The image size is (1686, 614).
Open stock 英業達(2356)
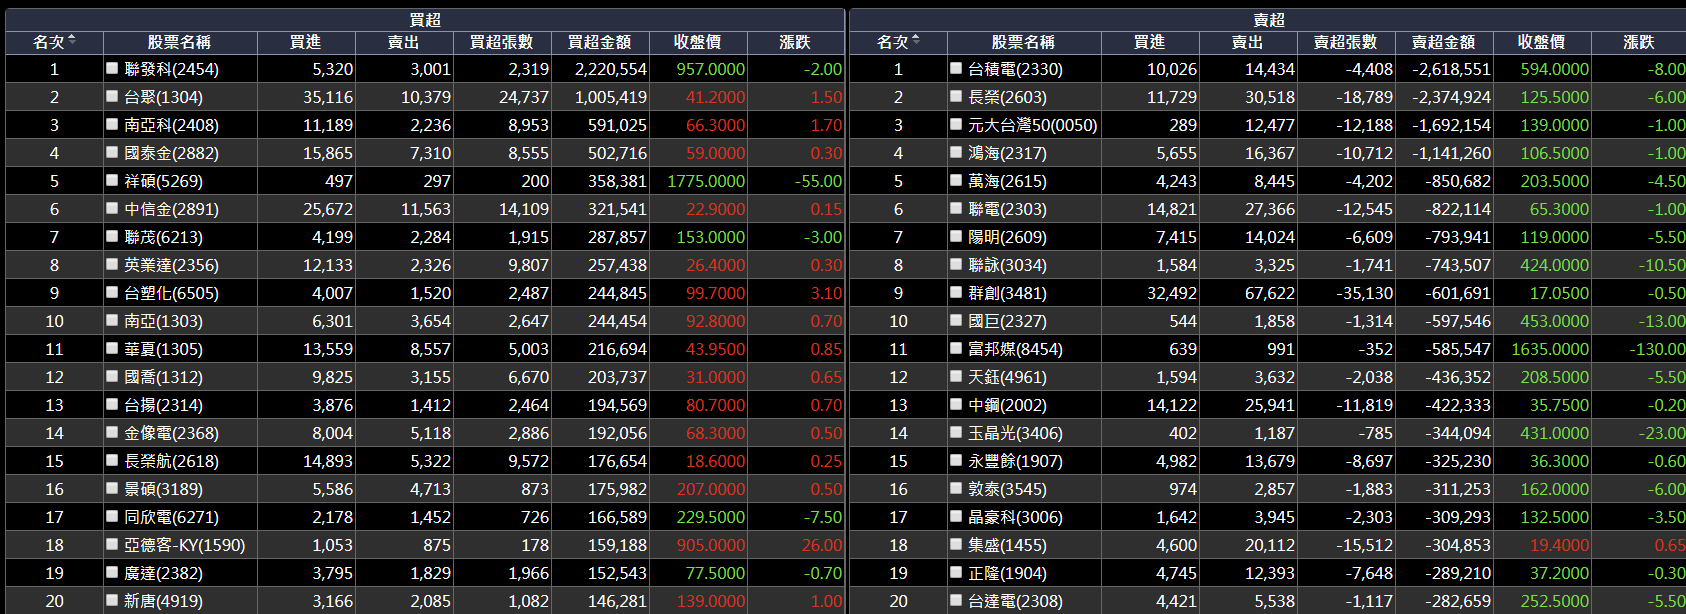point(171,265)
